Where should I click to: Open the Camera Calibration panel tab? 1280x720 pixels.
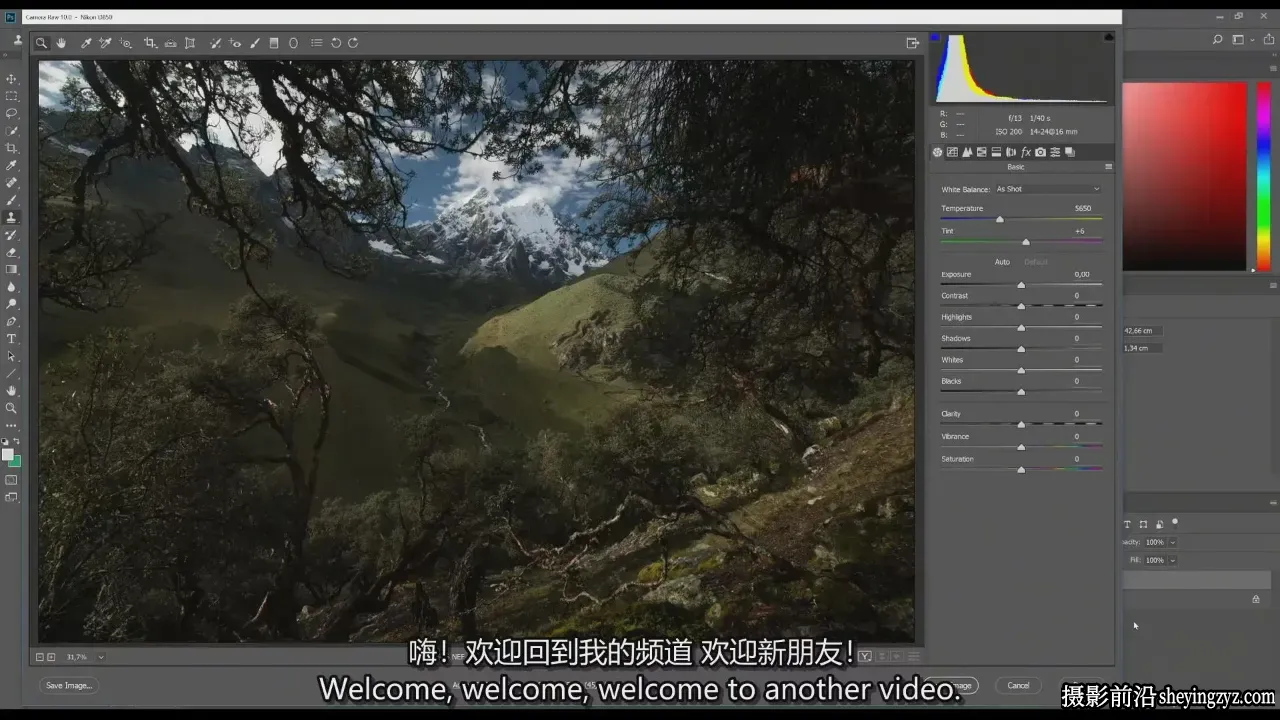pyautogui.click(x=1040, y=152)
